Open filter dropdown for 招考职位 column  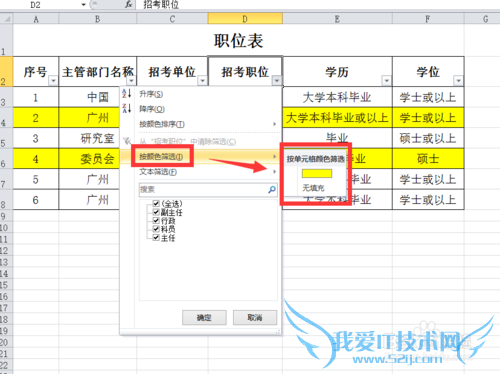coord(277,81)
